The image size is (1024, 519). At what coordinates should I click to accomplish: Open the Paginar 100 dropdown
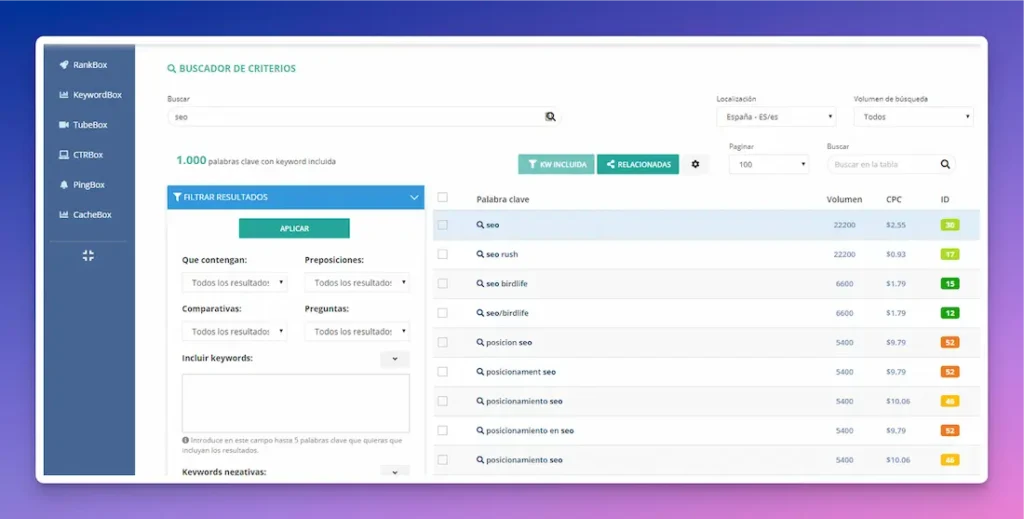coord(769,165)
